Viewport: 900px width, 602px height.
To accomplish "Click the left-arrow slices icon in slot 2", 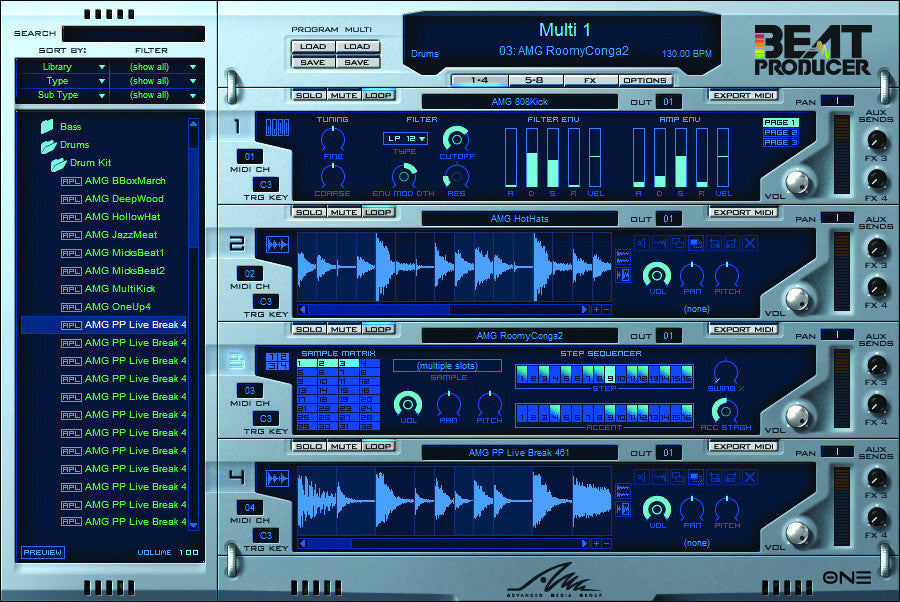I will click(x=714, y=243).
